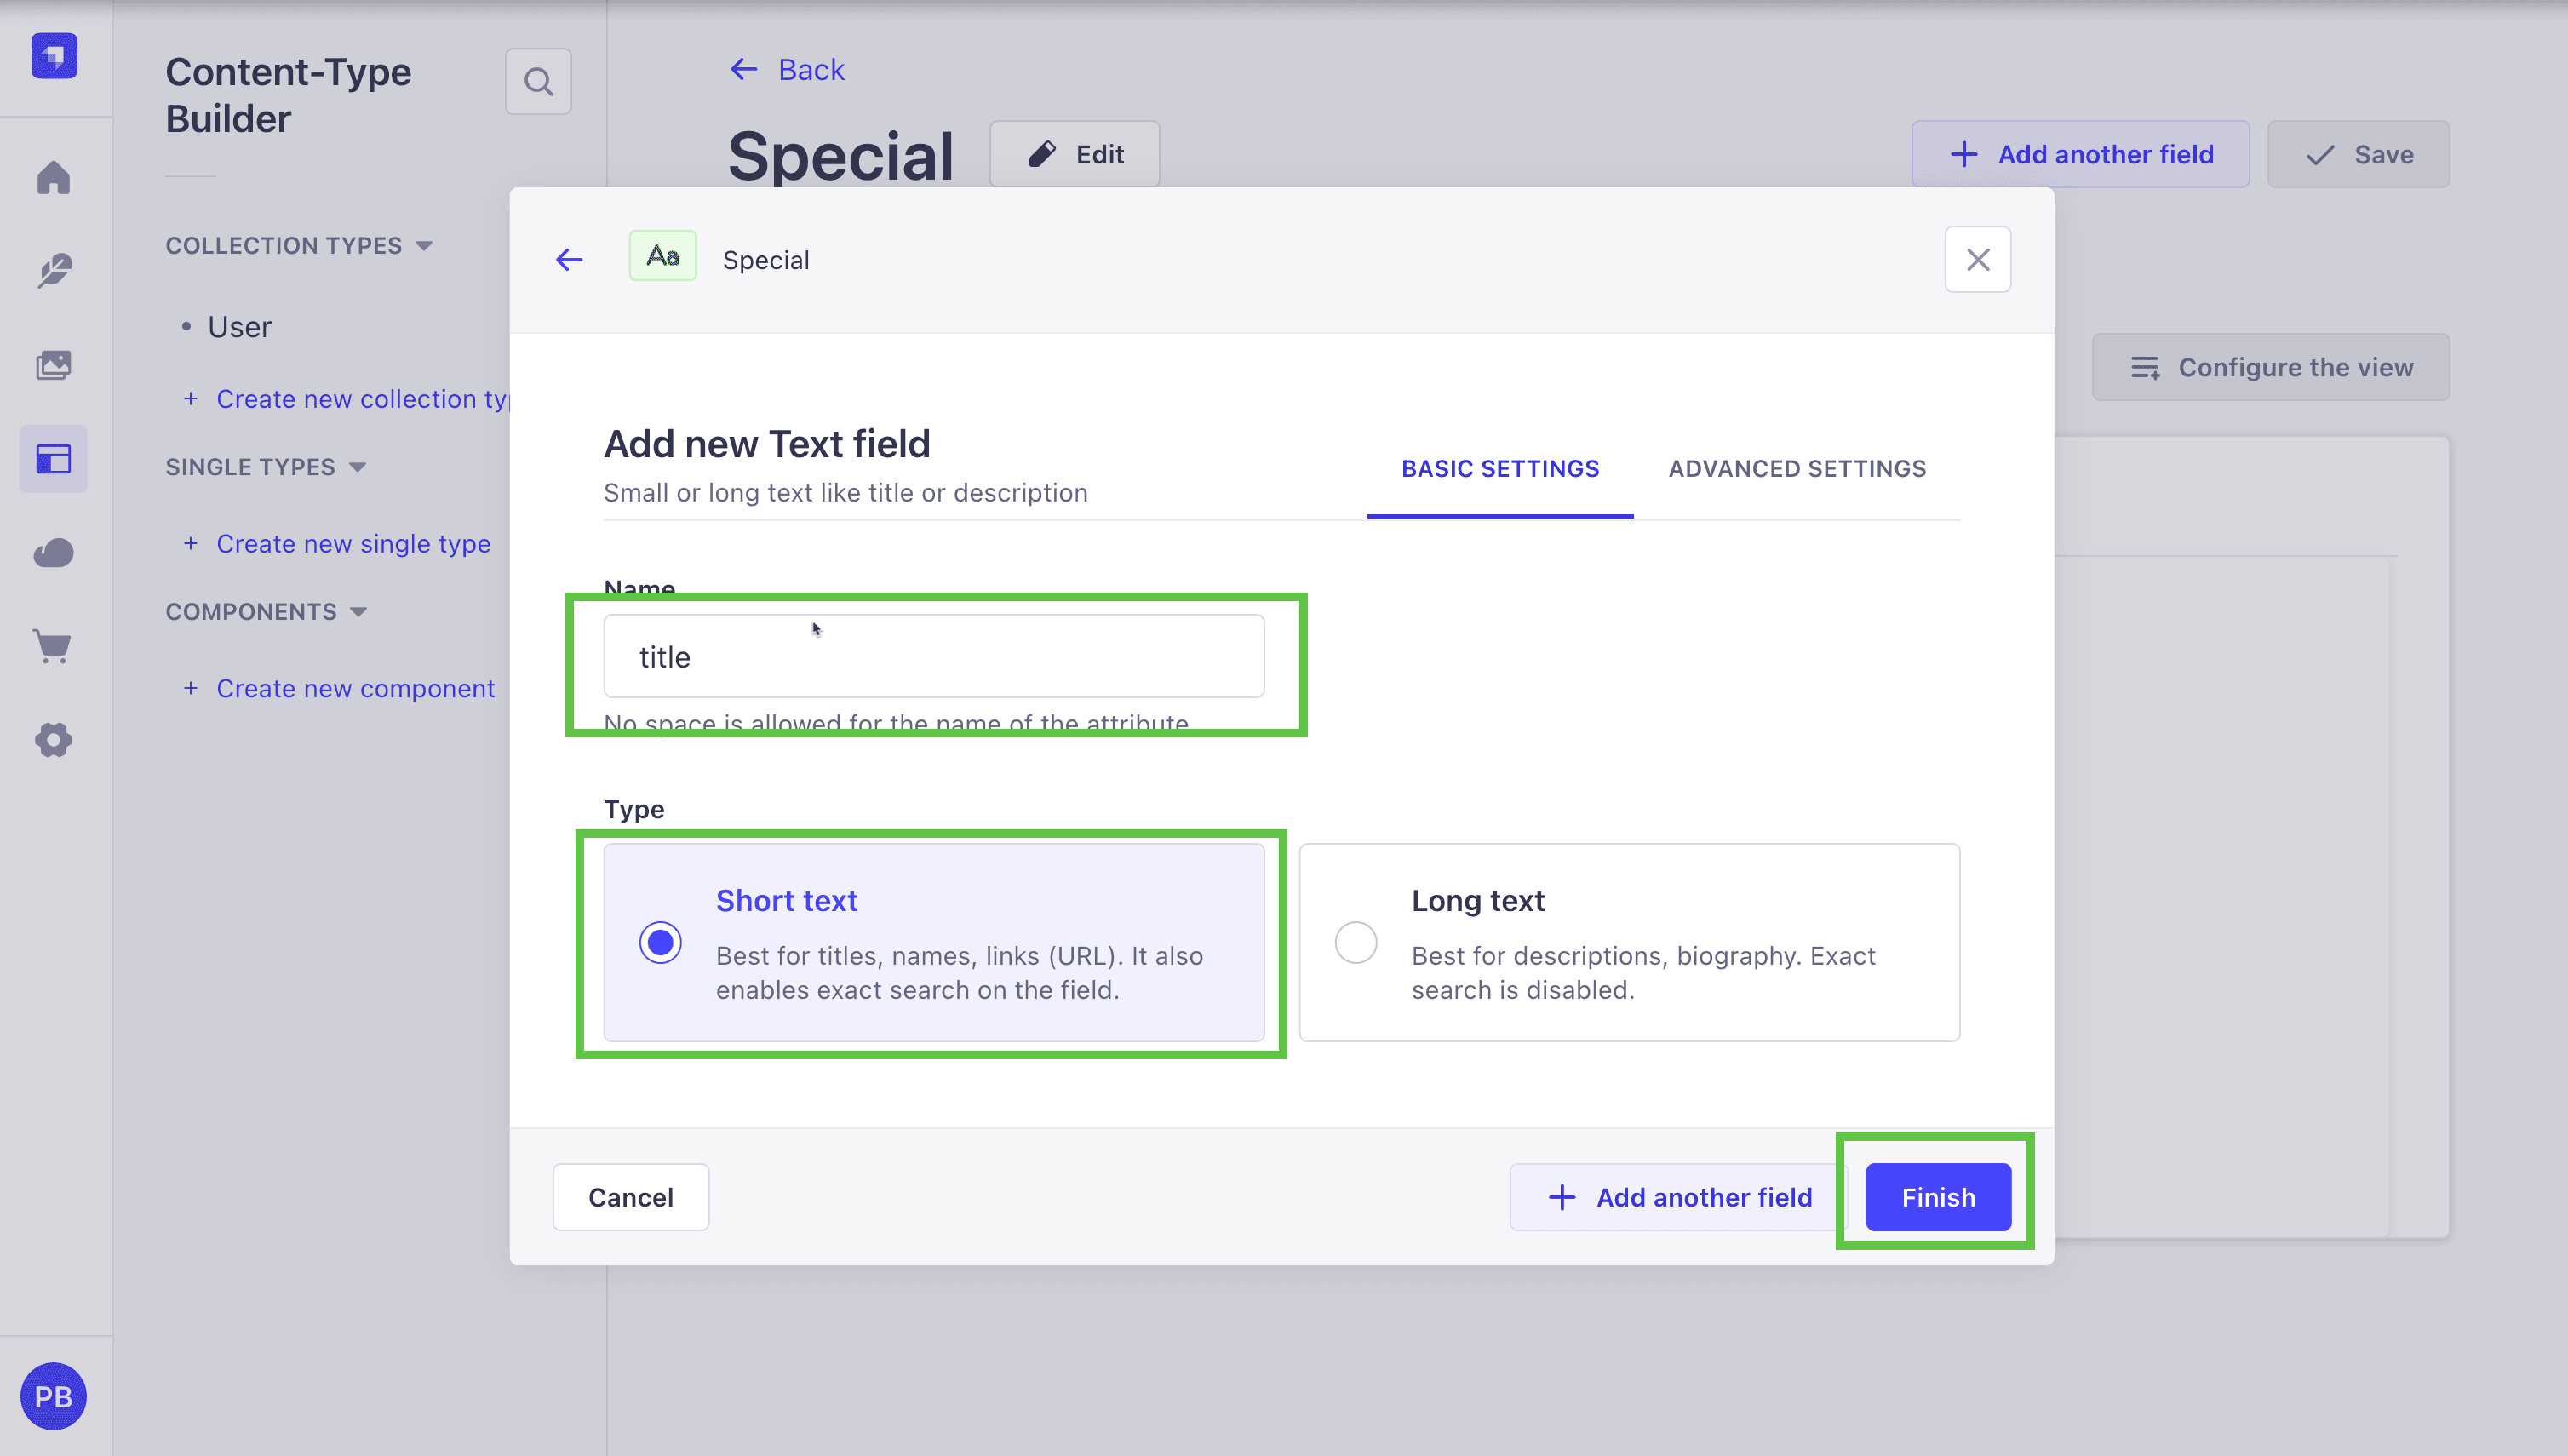2568x1456 pixels.
Task: Click the Aa text field type icon
Action: click(x=662, y=256)
